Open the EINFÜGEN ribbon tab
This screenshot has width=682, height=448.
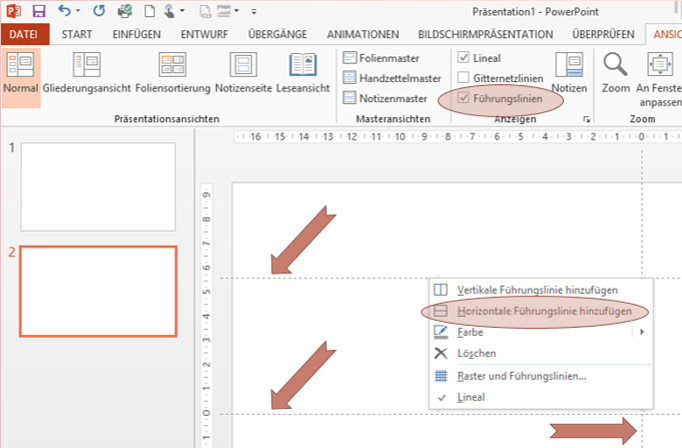138,34
